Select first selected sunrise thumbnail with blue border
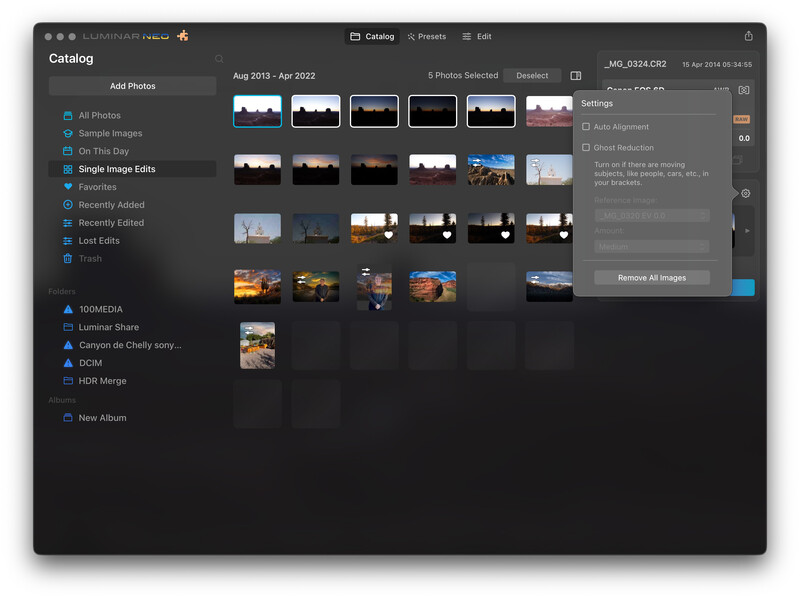The width and height of the screenshot is (800, 599). click(x=257, y=111)
